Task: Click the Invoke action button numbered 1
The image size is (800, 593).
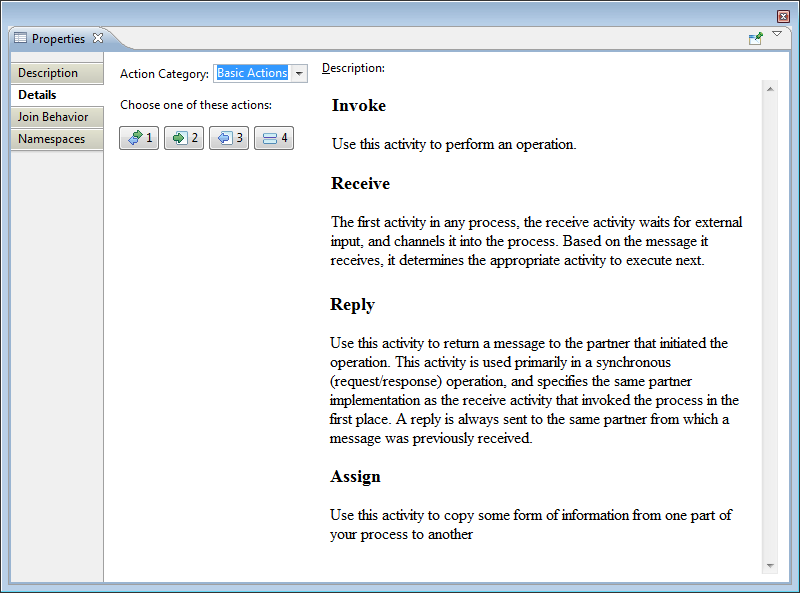Action: tap(139, 138)
